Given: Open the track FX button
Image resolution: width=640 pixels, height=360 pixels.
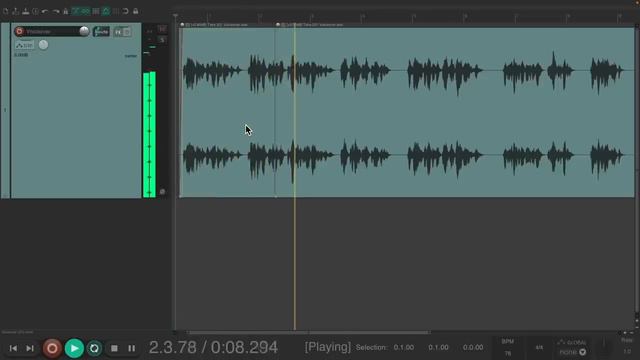Looking at the screenshot, I should coord(118,32).
